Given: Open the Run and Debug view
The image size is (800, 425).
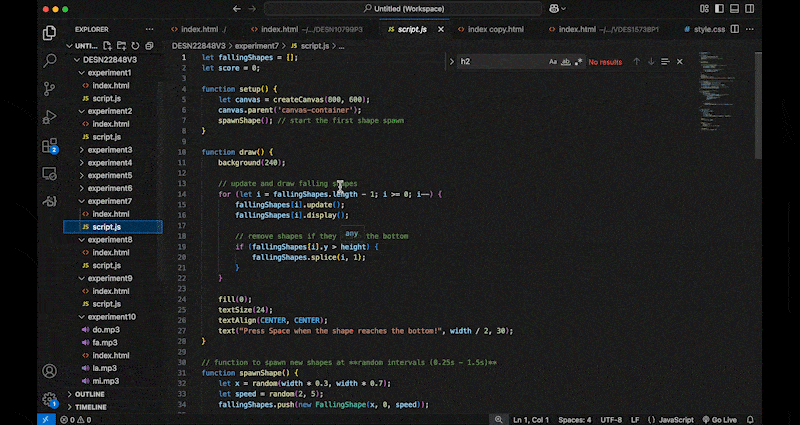Looking at the screenshot, I should point(49,117).
